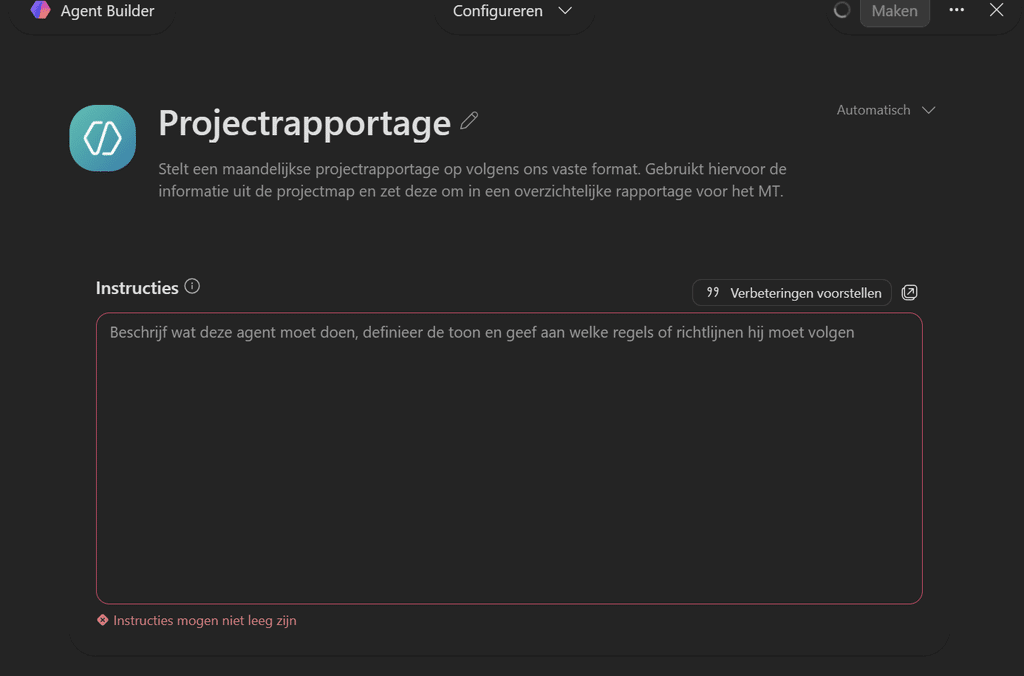Click Verbeteringen voorstellen button
Viewport: 1024px width, 676px height.
[792, 293]
